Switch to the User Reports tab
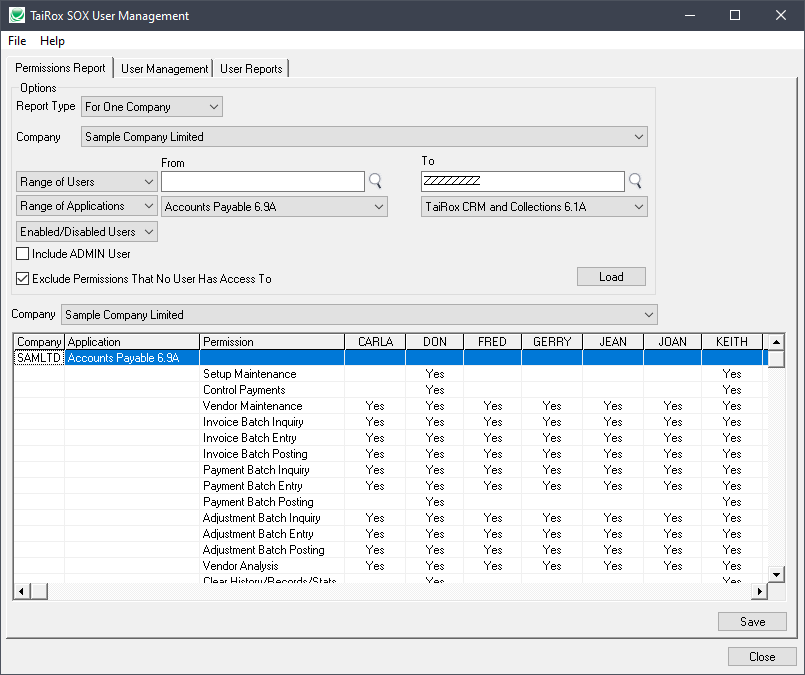Viewport: 805px width, 675px height. click(251, 69)
